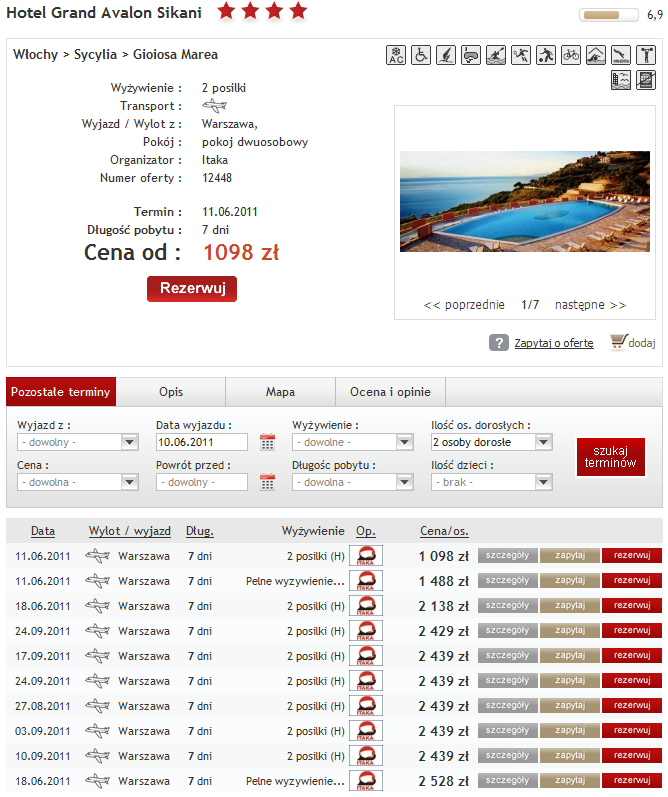The image size is (668, 797).
Task: Click the snorkeling mask icon
Action: [471, 55]
